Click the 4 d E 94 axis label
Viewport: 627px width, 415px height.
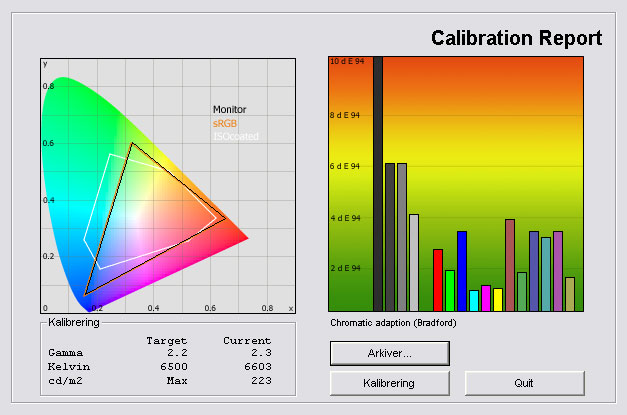(x=345, y=218)
